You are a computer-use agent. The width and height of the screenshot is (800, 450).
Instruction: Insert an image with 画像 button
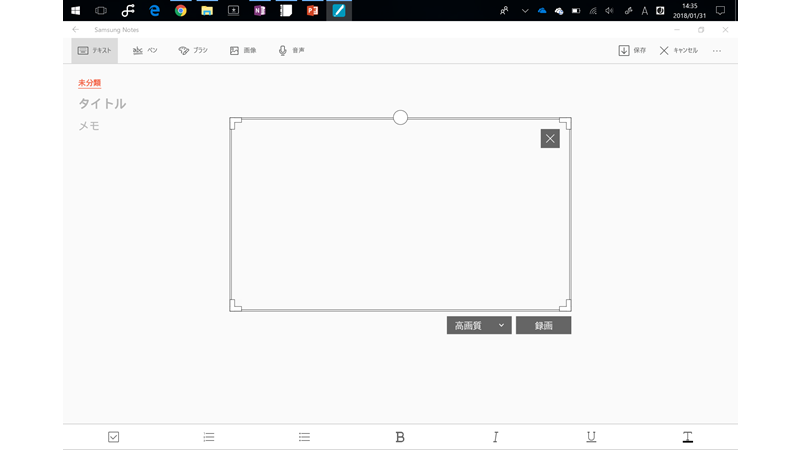[x=243, y=51]
